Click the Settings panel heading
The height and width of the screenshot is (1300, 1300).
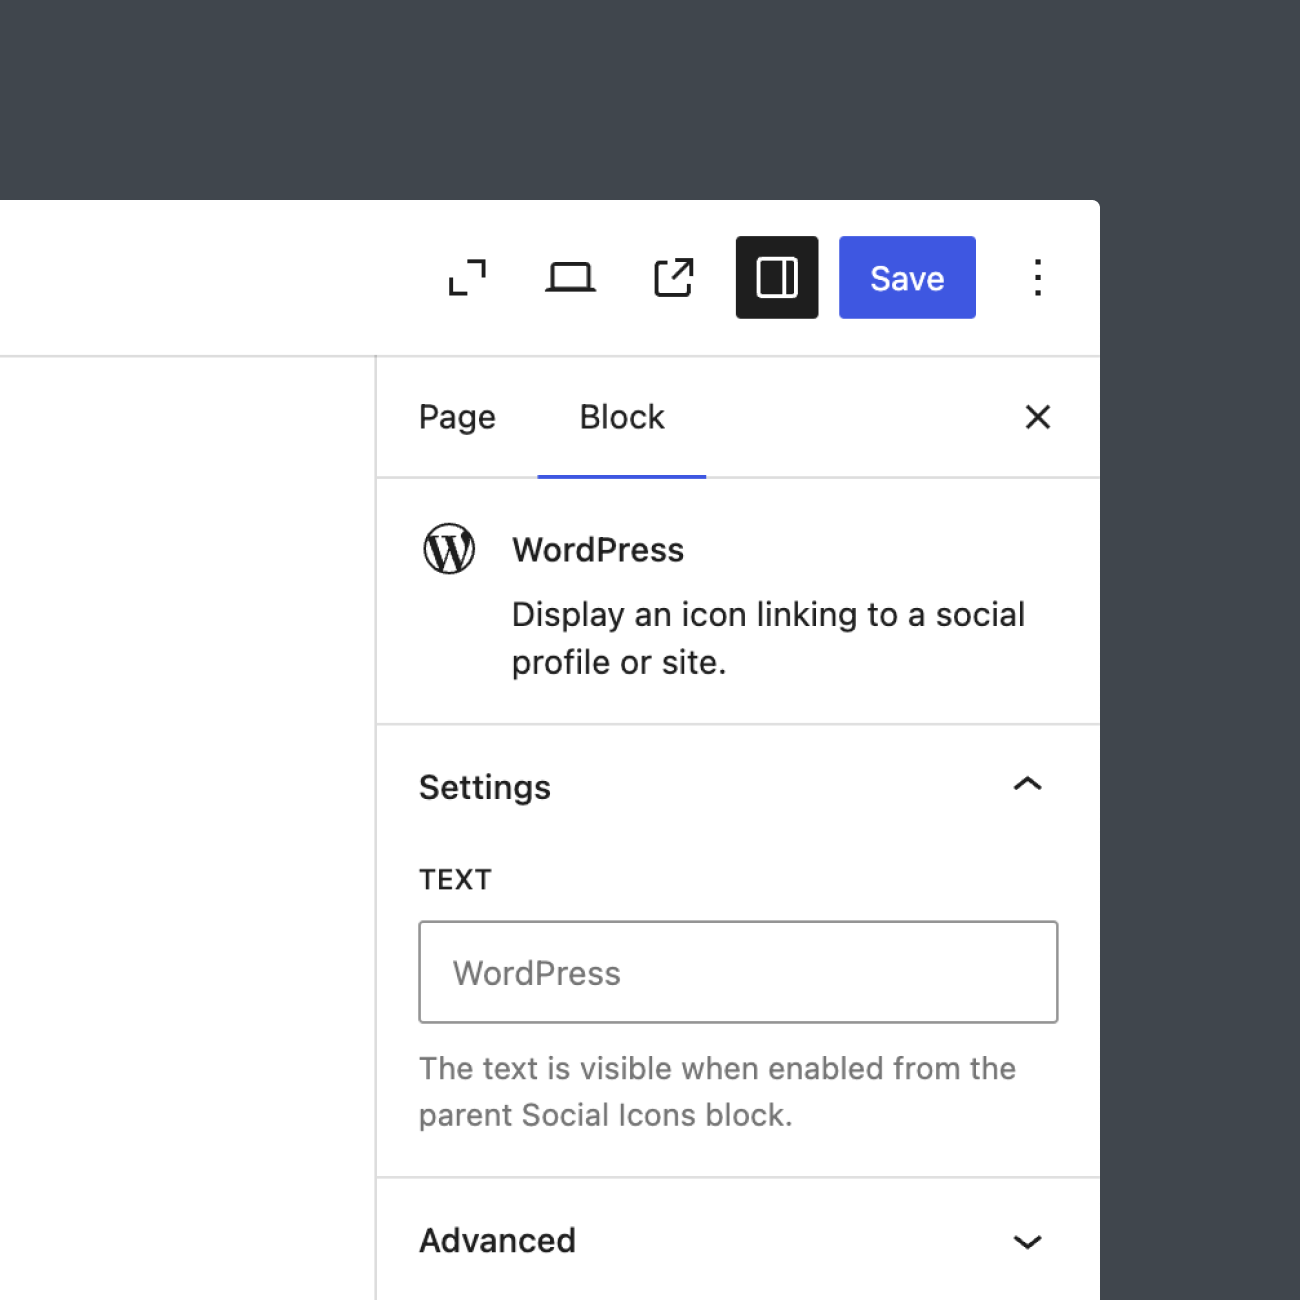click(485, 787)
